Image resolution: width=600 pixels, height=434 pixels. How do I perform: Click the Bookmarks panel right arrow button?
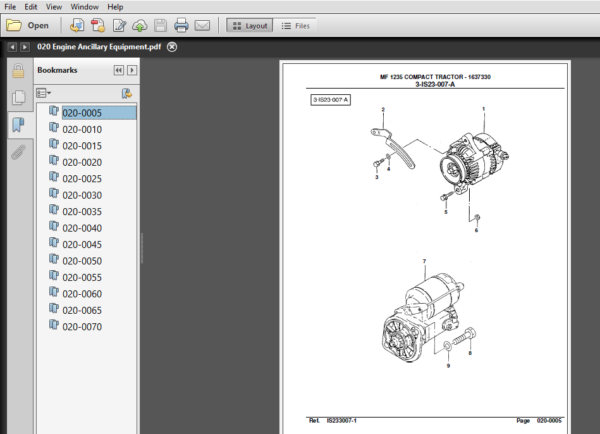pos(132,70)
